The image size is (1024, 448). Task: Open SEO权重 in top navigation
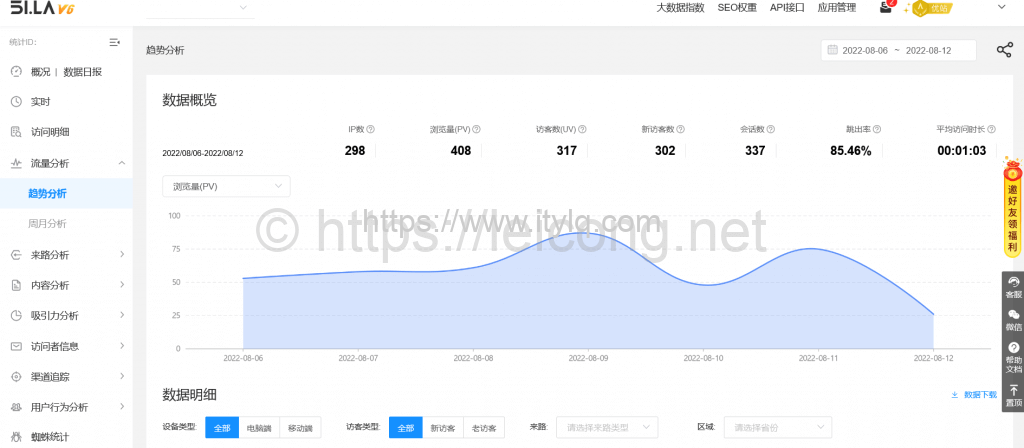(737, 8)
